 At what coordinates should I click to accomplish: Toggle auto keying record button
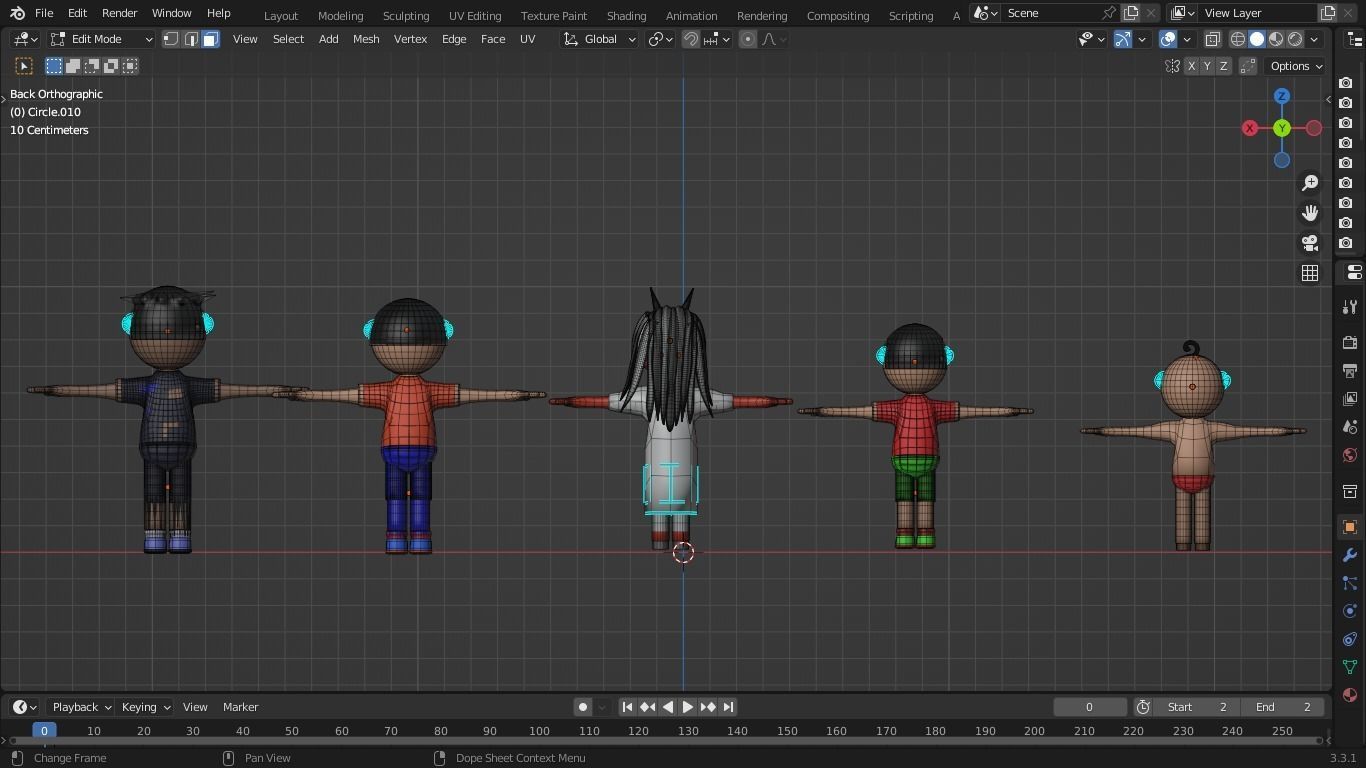583,707
